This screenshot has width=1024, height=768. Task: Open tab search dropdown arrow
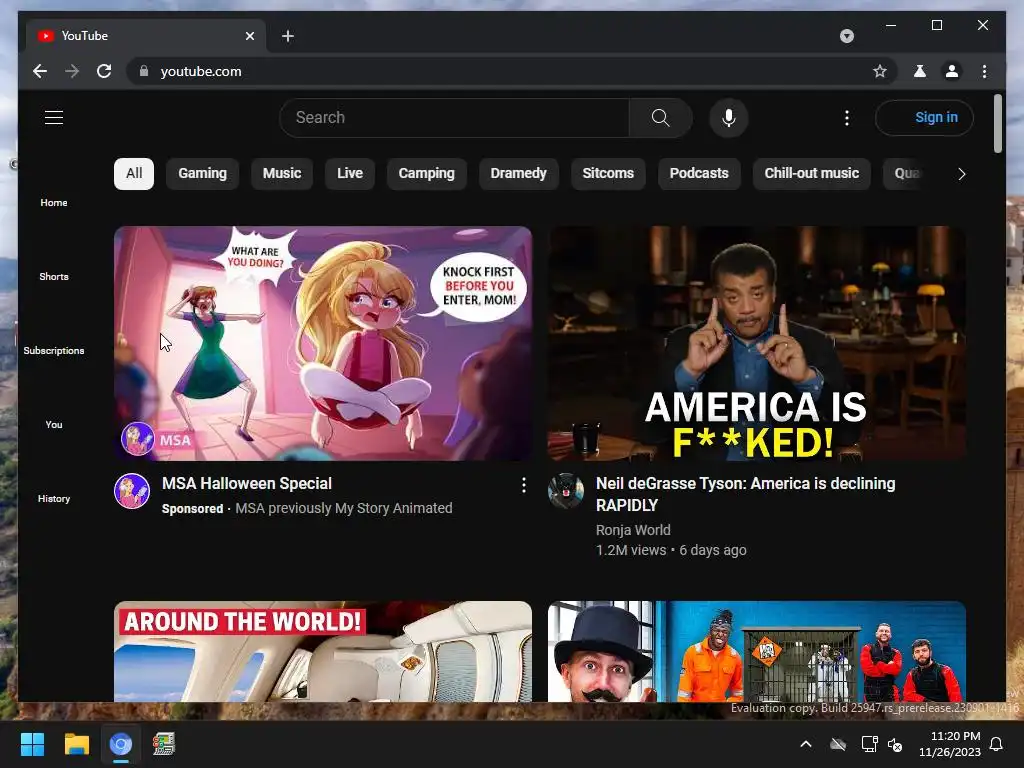click(846, 36)
